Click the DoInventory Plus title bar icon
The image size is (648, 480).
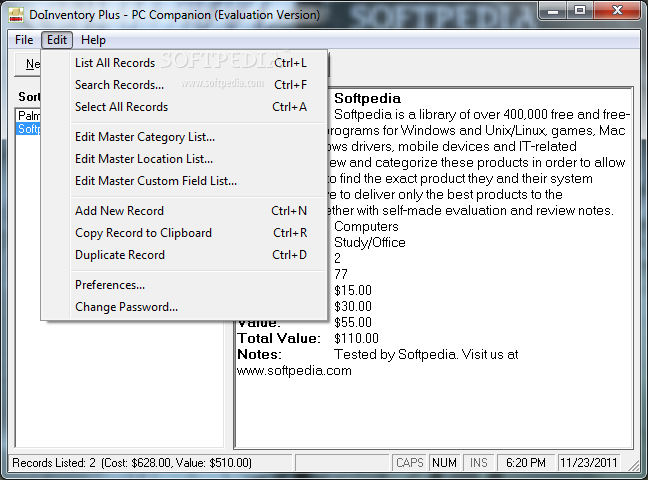click(x=16, y=15)
